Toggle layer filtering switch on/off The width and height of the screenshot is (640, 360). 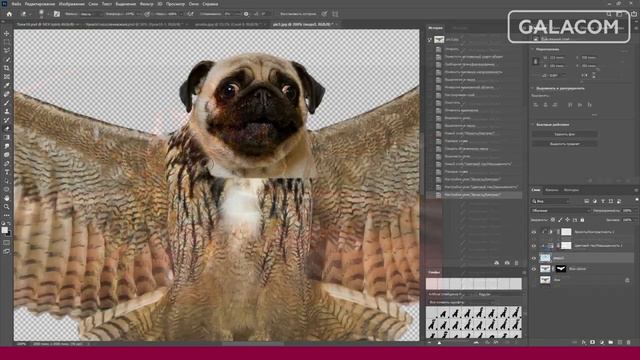pyautogui.click(x=636, y=200)
